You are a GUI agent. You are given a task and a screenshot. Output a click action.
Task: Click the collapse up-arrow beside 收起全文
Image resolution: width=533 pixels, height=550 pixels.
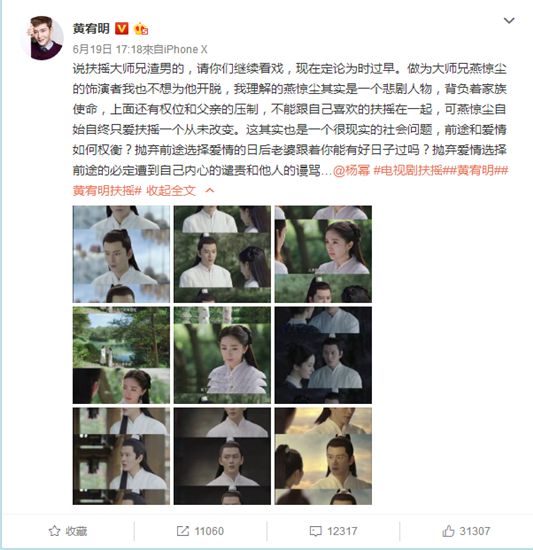point(210,190)
